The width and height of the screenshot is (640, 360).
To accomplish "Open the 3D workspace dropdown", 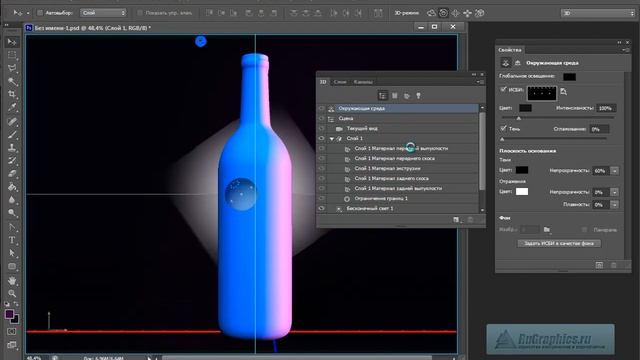I will 598,13.
